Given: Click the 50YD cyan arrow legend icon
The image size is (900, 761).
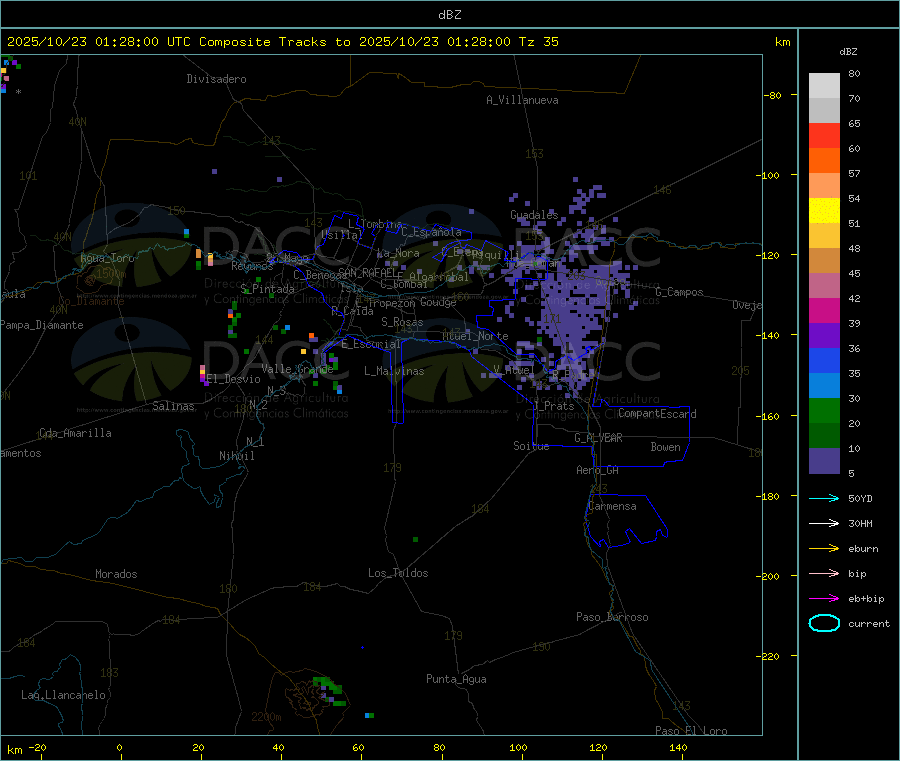Looking at the screenshot, I should (x=824, y=498).
